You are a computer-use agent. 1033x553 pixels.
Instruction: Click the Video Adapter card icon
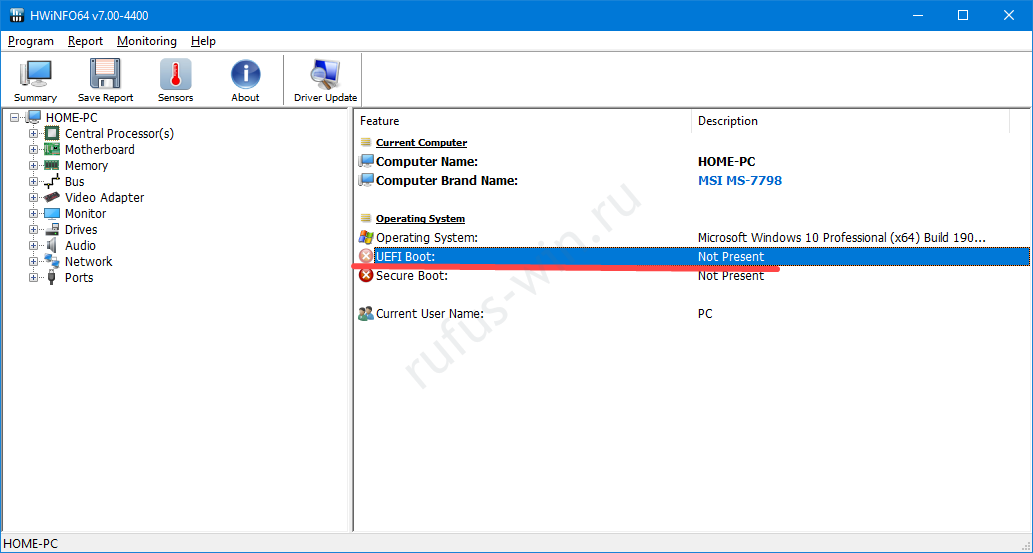pyautogui.click(x=51, y=197)
